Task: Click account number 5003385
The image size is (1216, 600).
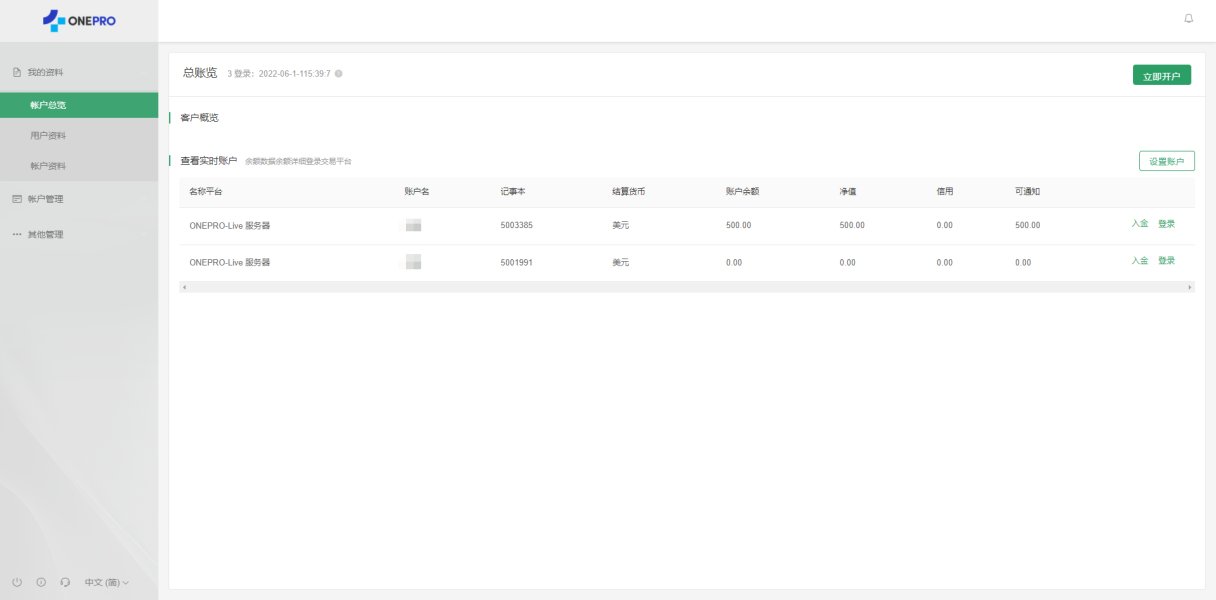Action: pos(516,226)
